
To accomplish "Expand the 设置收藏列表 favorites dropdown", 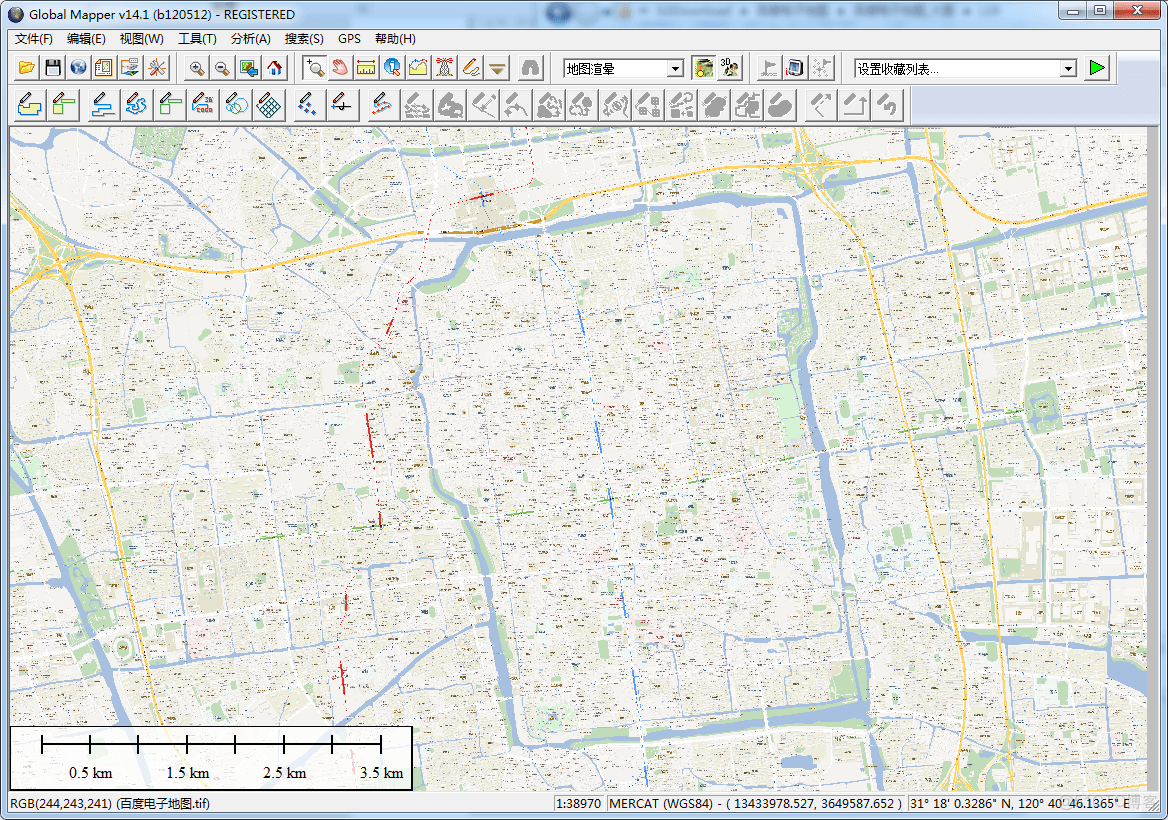I will point(1068,69).
